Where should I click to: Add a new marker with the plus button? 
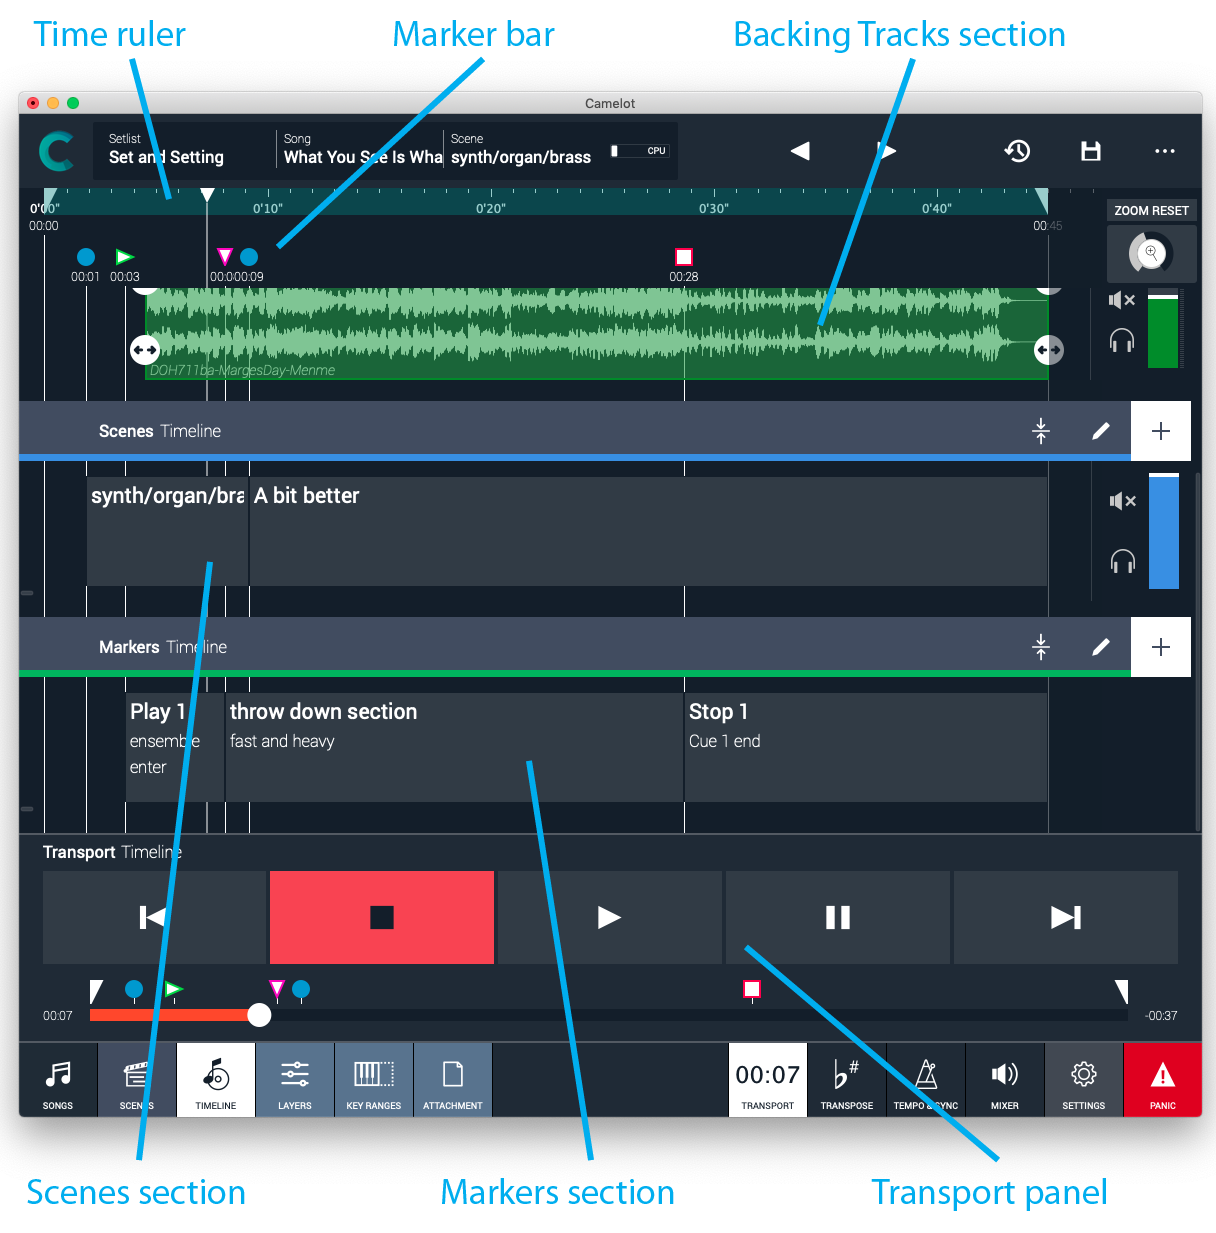coord(1160,647)
